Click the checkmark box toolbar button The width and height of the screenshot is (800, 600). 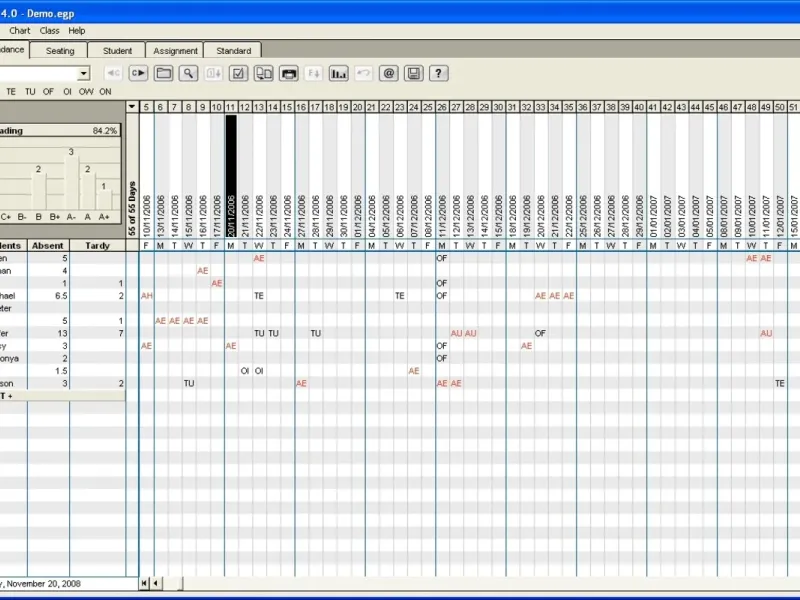click(x=238, y=73)
